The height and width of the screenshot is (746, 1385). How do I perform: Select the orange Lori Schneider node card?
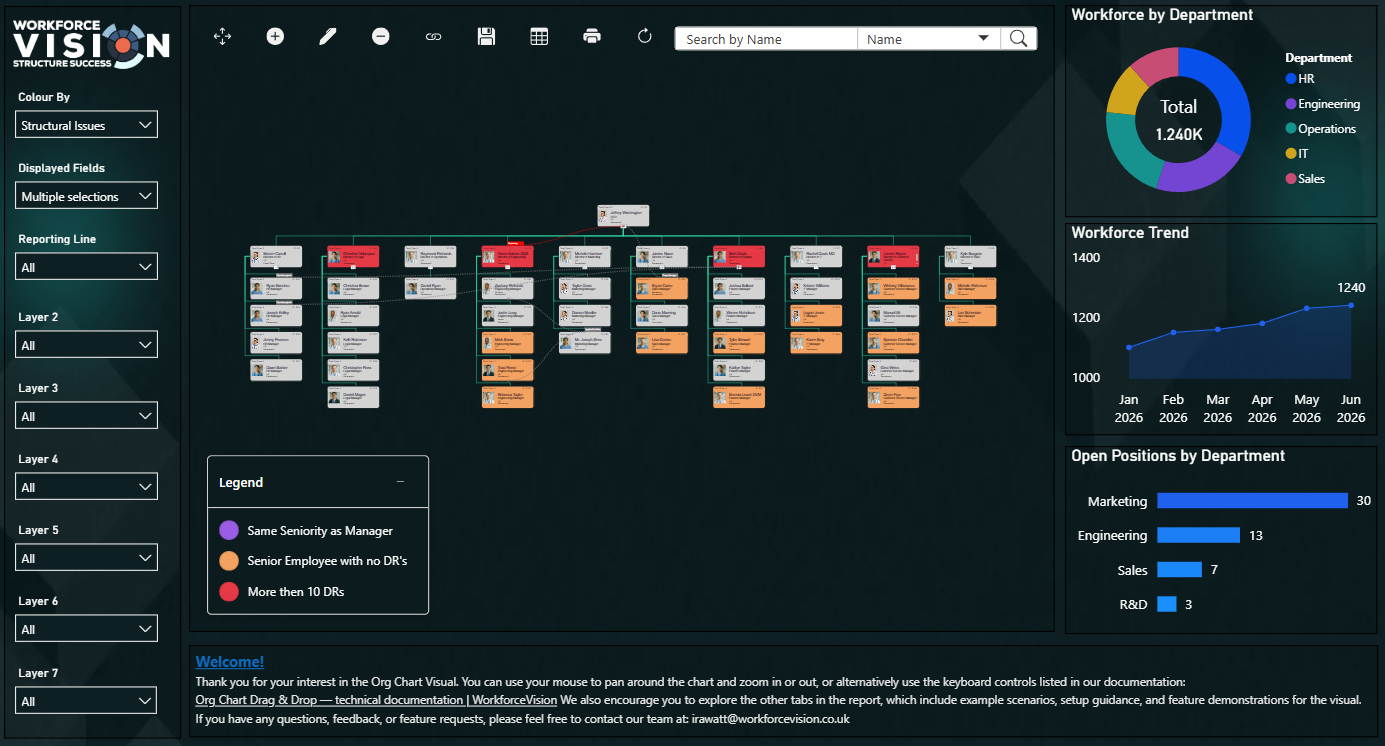(970, 315)
